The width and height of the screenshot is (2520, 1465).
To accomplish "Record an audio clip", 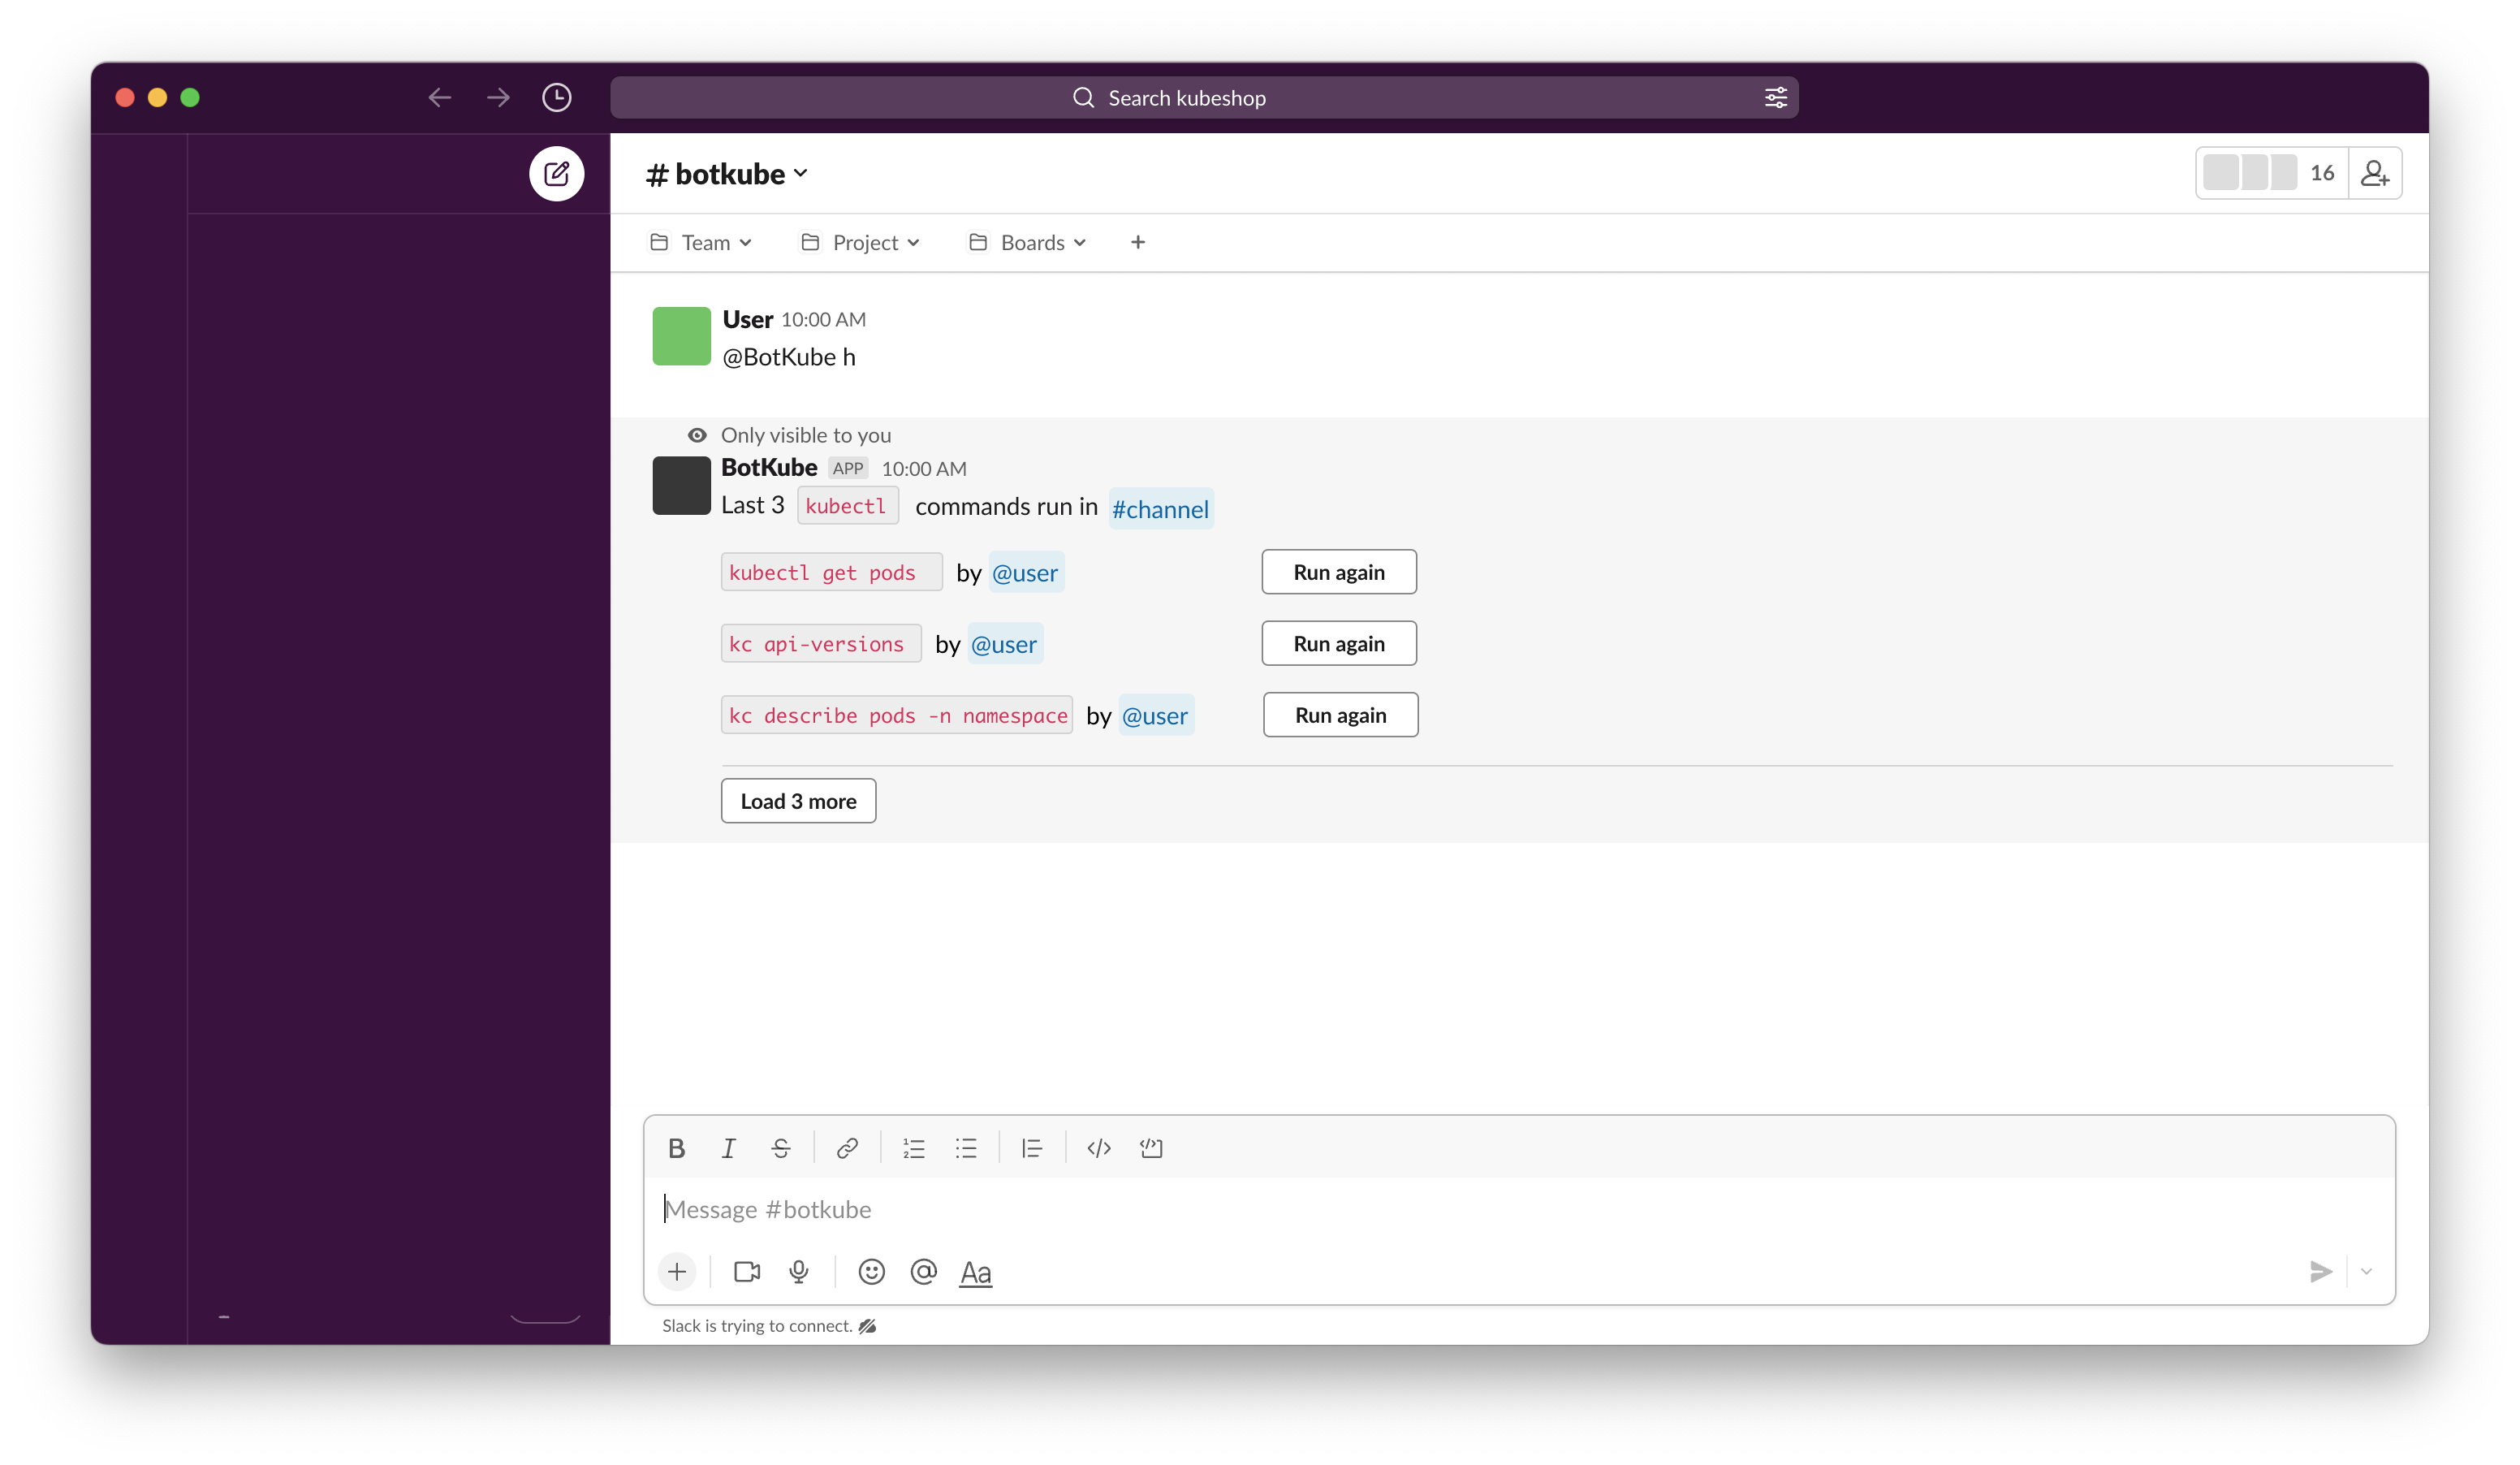I will tap(799, 1272).
